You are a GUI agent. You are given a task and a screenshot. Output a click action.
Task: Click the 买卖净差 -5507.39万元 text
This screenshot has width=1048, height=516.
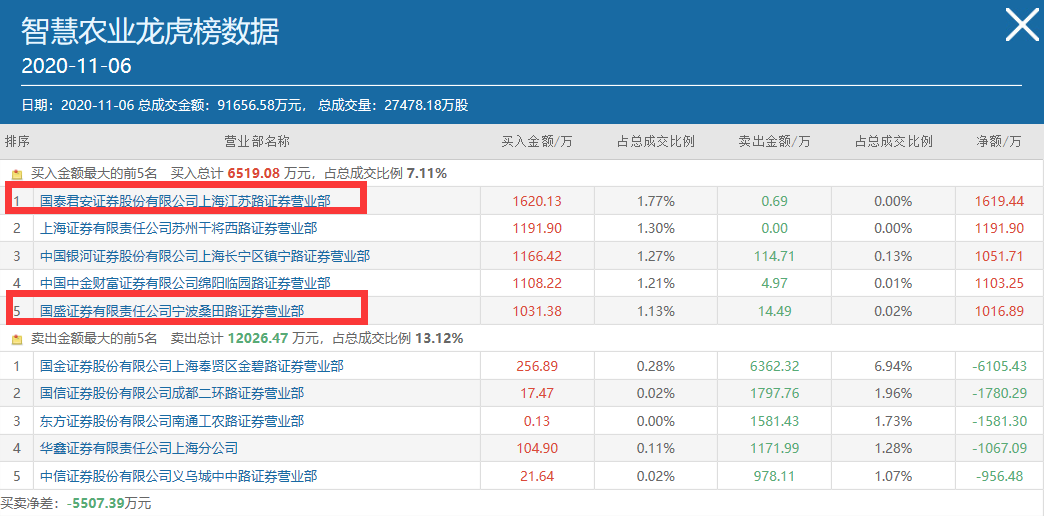point(76,504)
